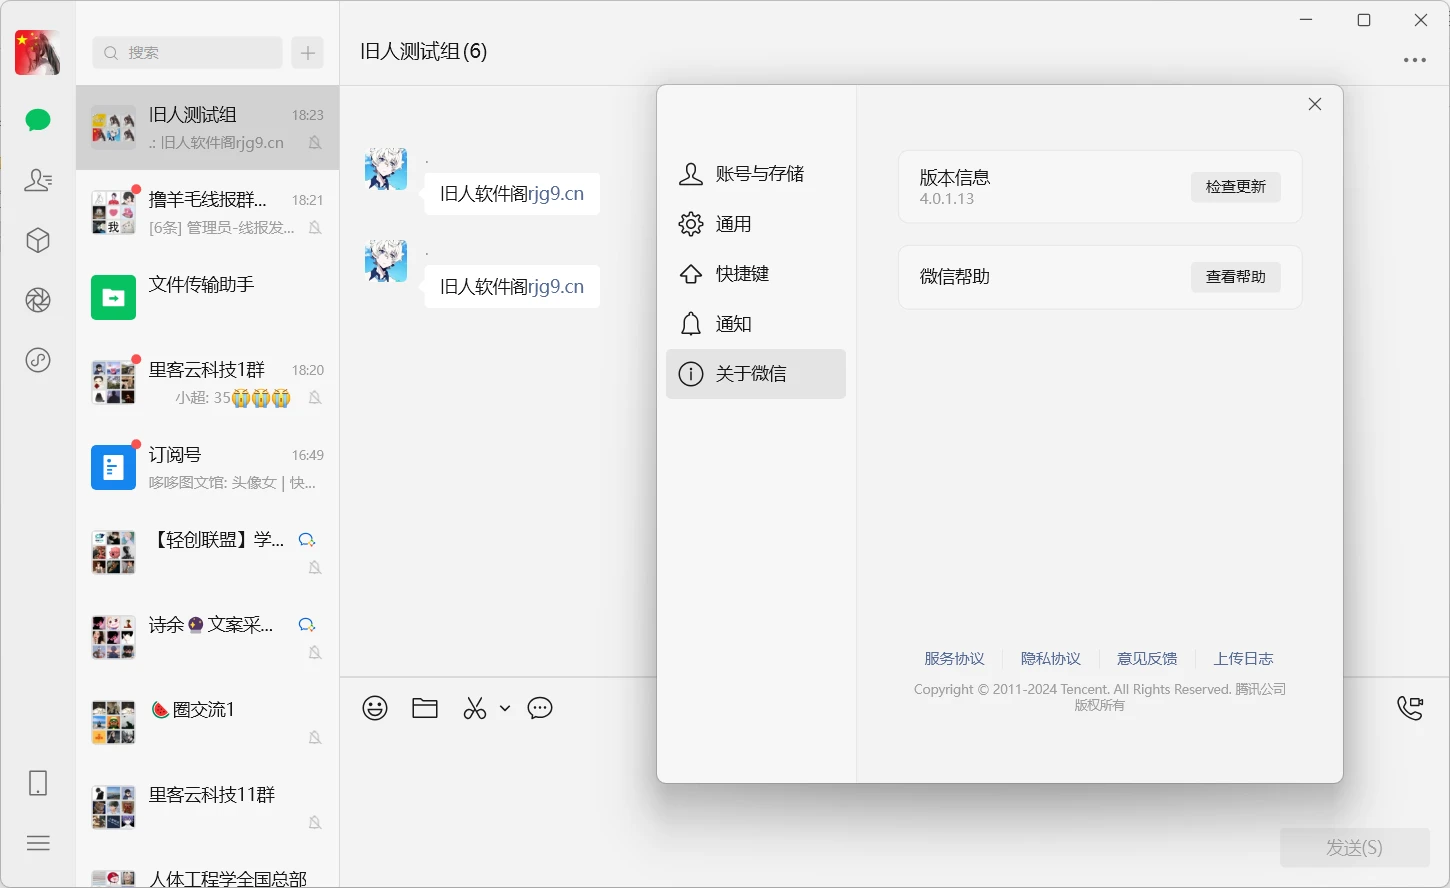Click the 发送(S) send button

[x=1355, y=848]
